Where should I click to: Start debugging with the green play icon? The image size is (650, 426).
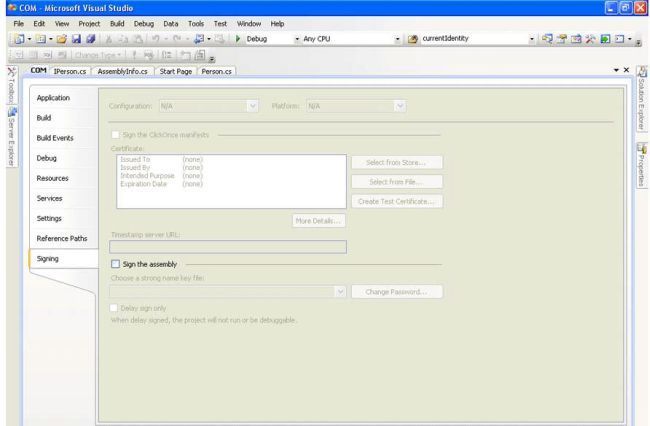pyautogui.click(x=238, y=39)
